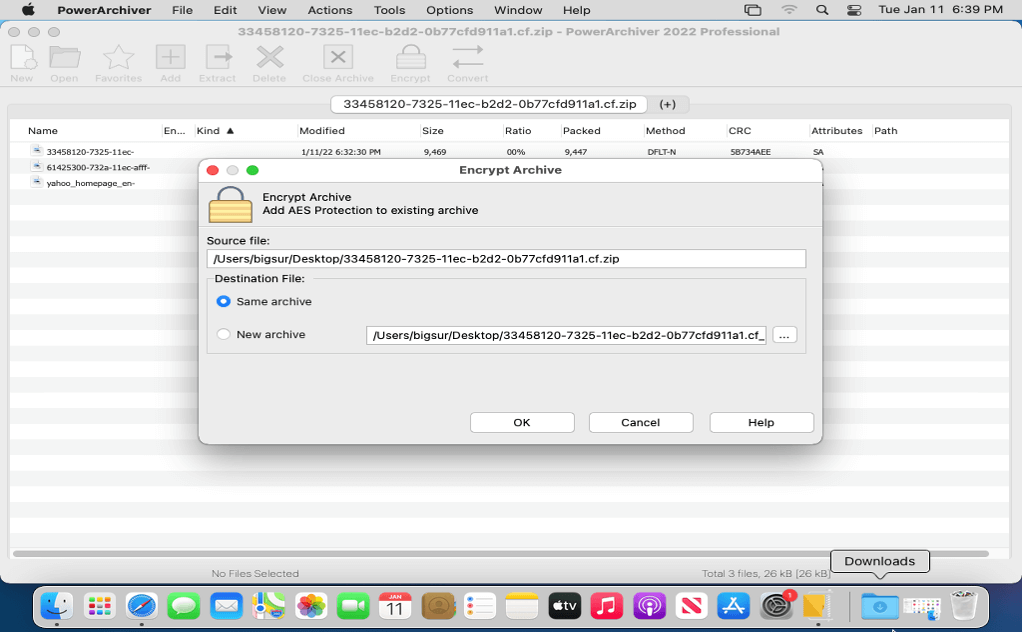Viewport: 1022px width, 632px height.
Task: Add a new tab with plus button
Action: point(667,104)
